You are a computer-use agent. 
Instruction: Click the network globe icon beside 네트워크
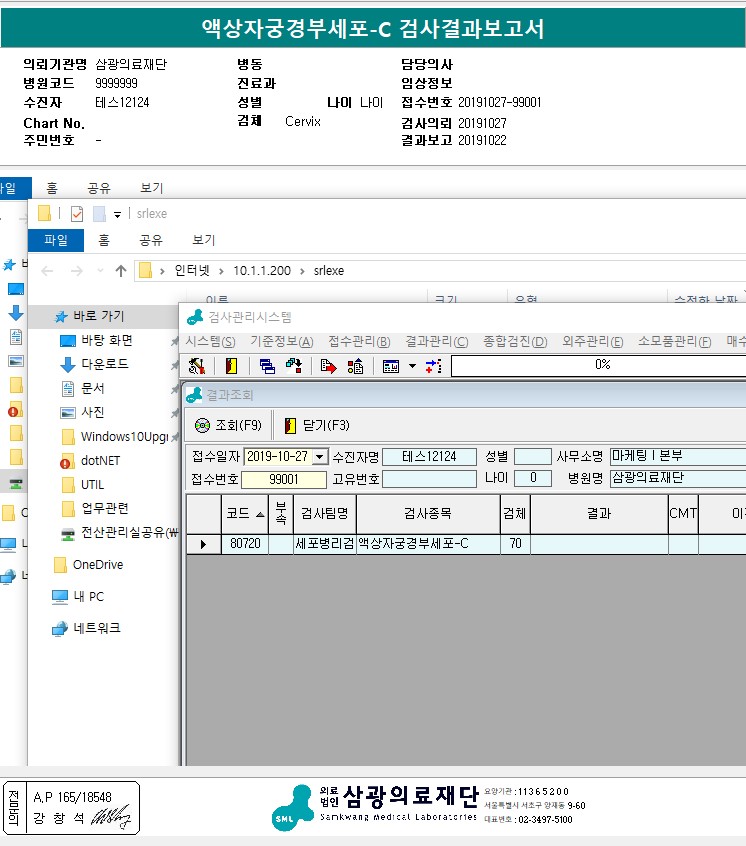[x=59, y=629]
